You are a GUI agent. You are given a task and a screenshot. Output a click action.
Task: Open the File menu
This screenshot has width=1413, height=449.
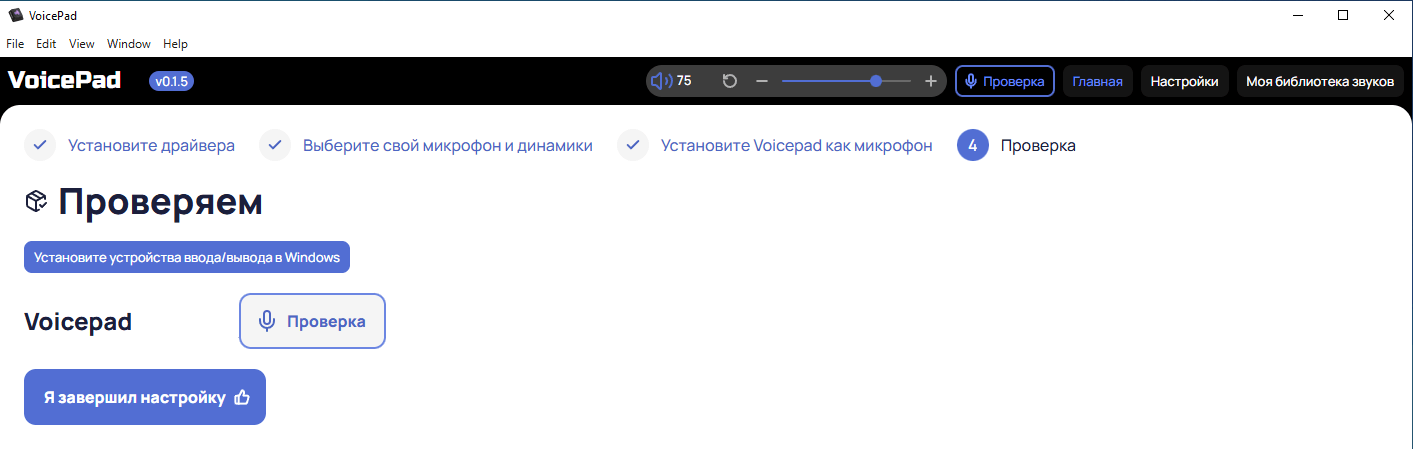tap(15, 44)
